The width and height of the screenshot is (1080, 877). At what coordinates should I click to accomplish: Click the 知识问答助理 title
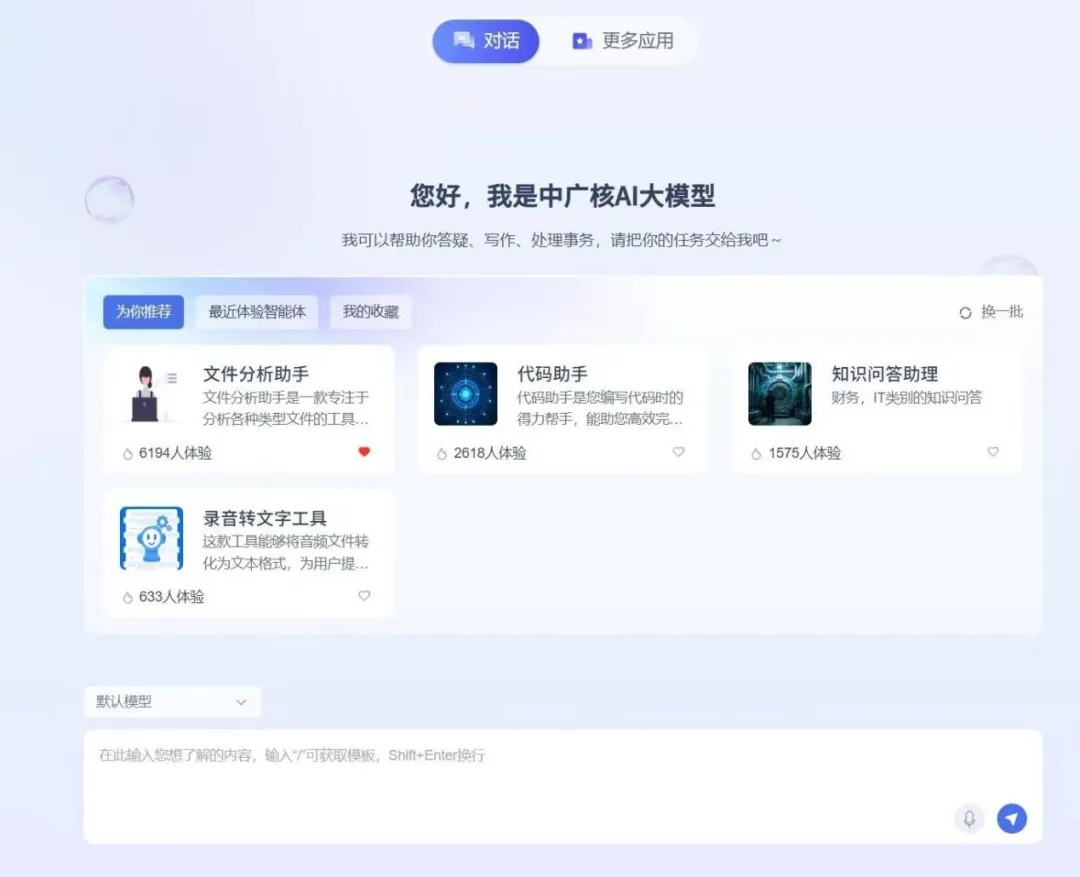[x=884, y=374]
